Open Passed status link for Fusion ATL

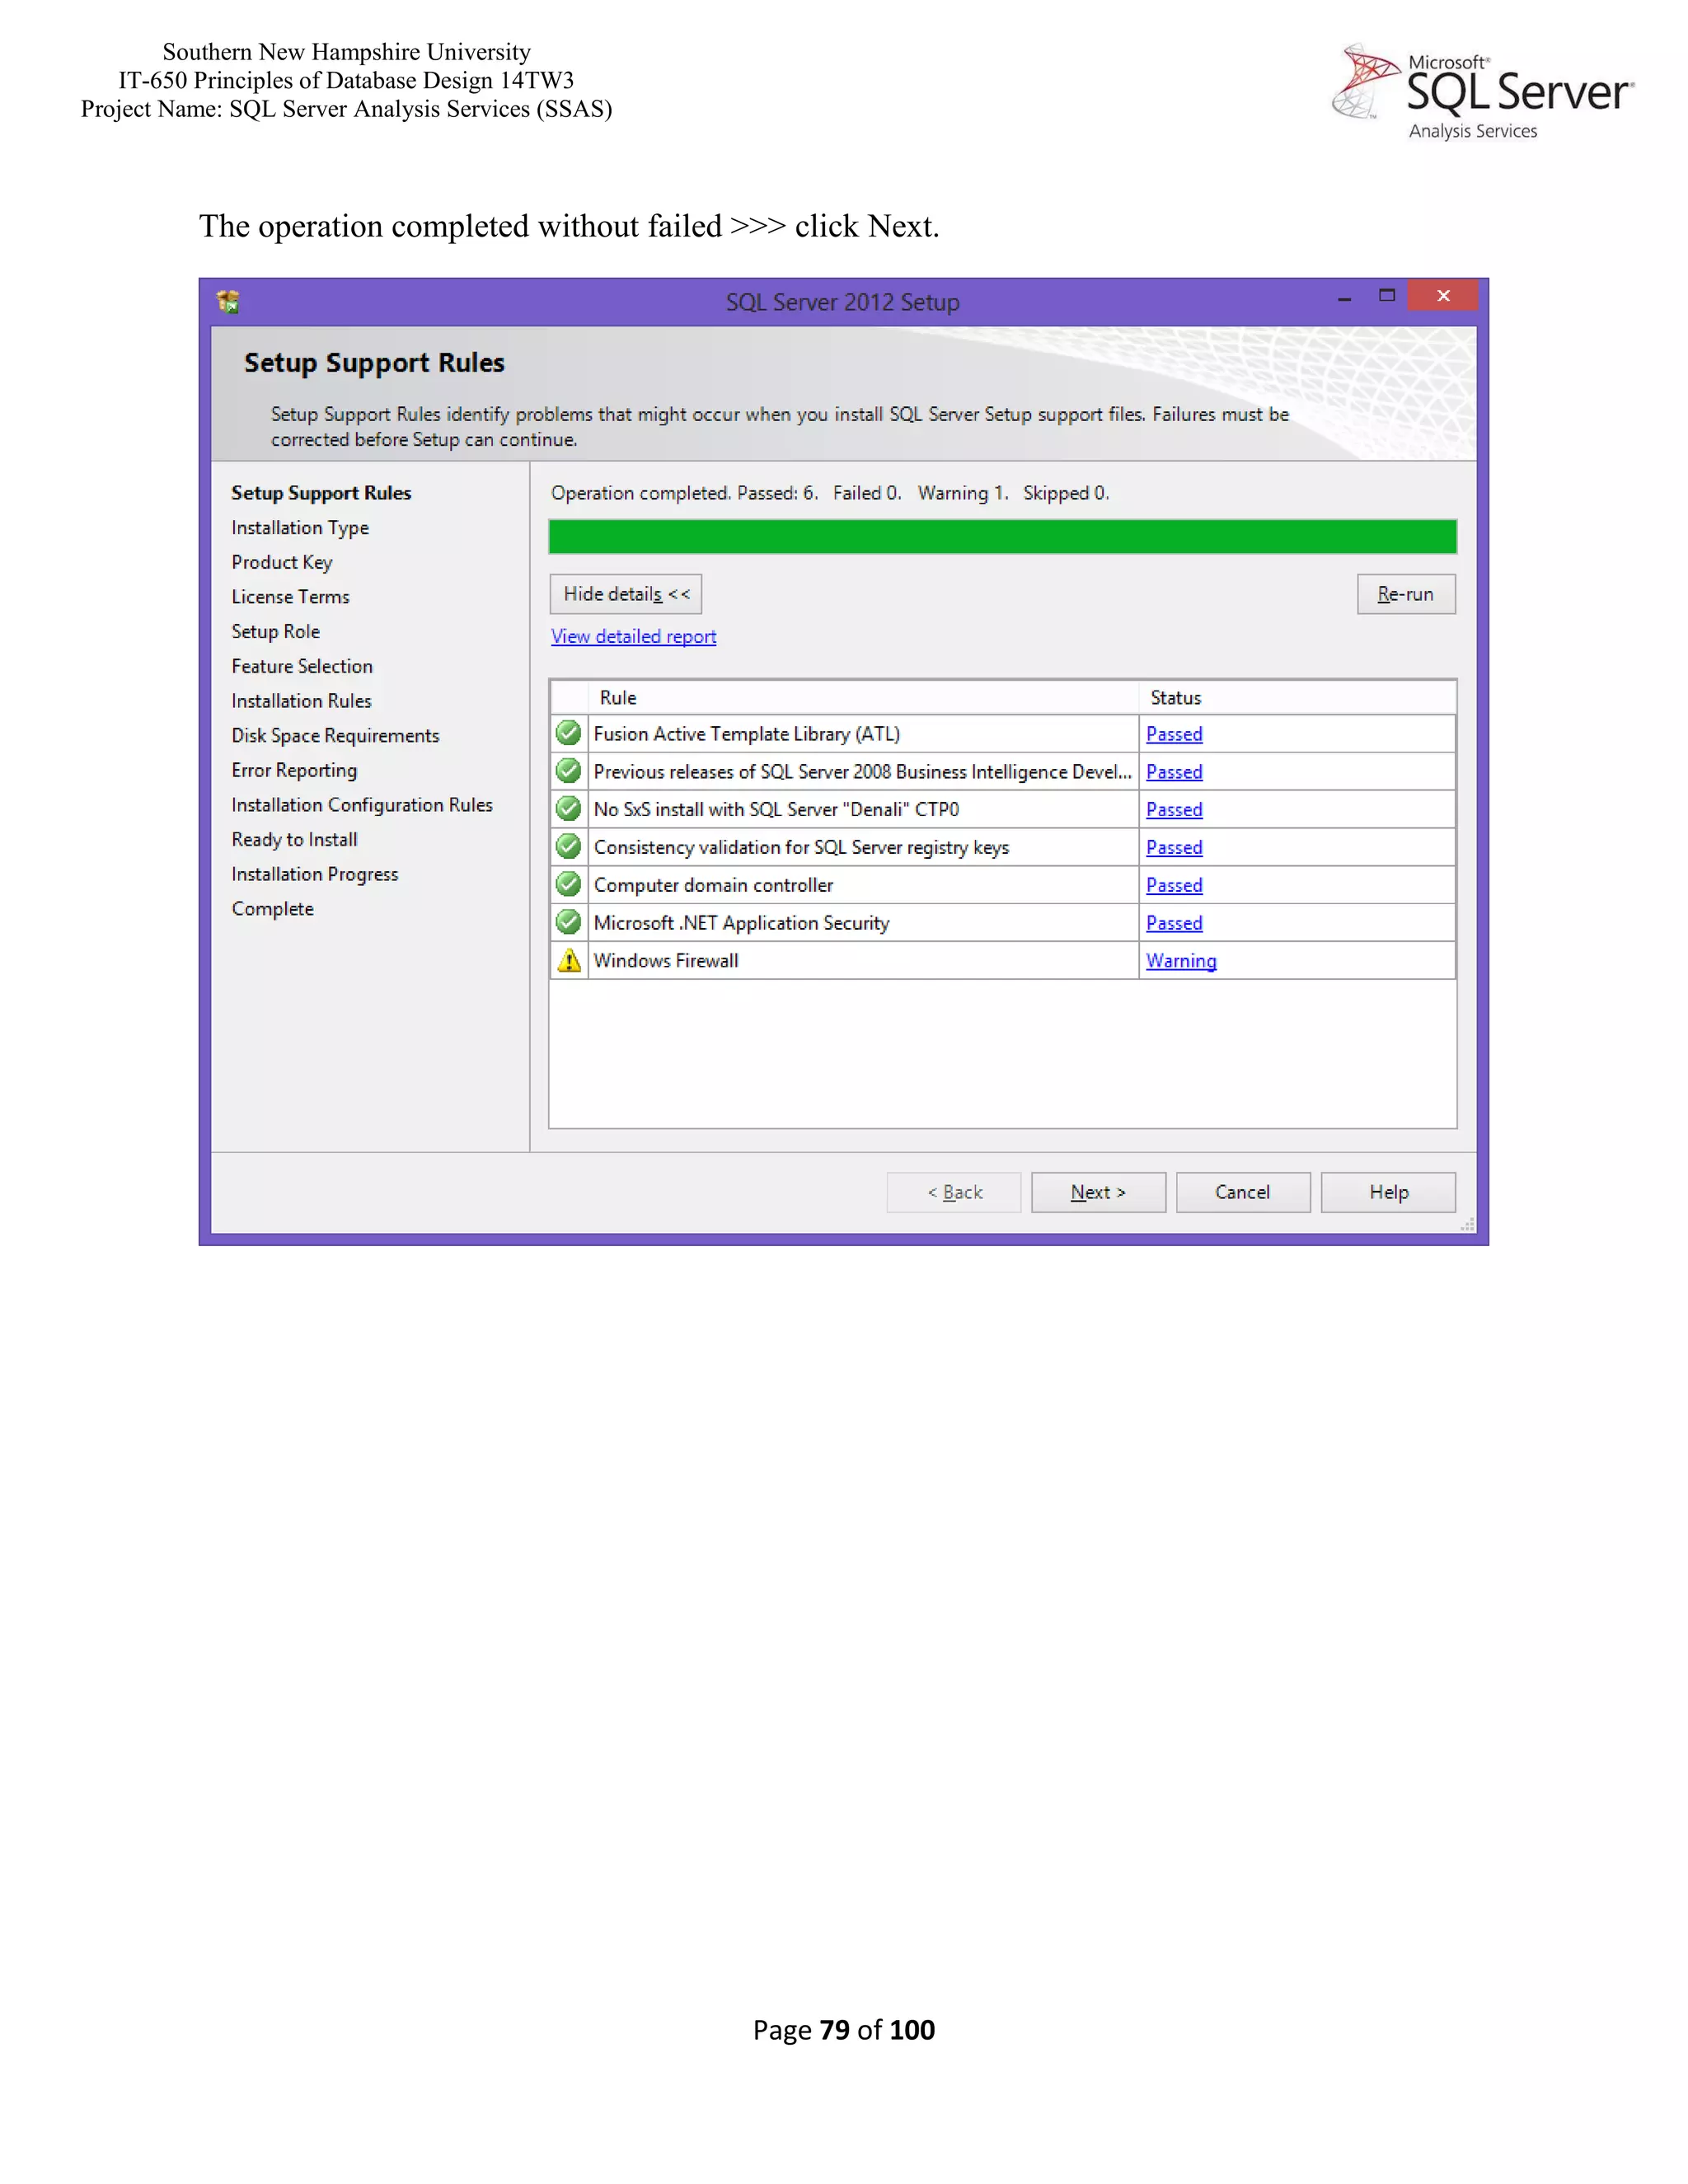(x=1174, y=734)
